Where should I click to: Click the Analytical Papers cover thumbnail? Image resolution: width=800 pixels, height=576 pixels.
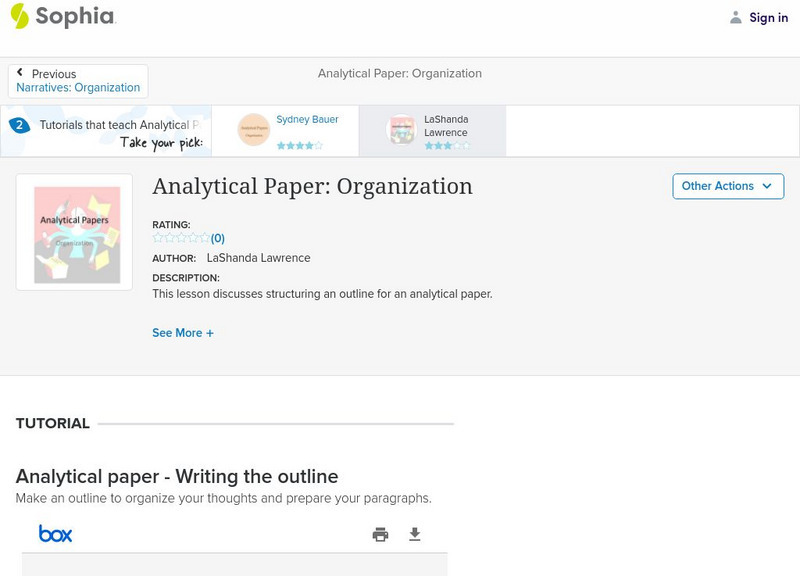(x=74, y=232)
